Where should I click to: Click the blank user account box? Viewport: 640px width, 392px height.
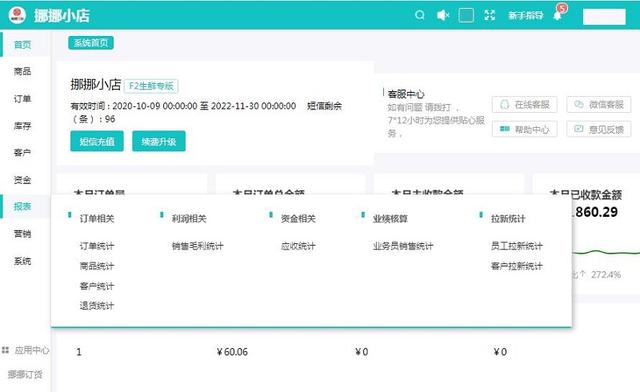click(x=604, y=17)
